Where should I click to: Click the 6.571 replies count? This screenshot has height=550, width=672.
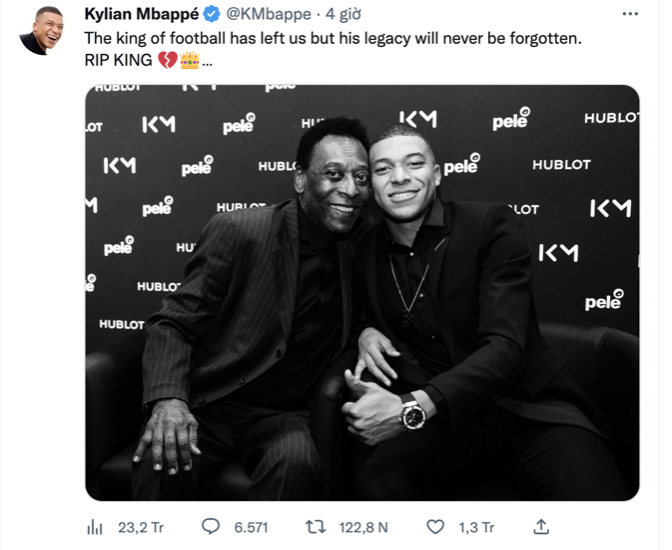pyautogui.click(x=249, y=527)
